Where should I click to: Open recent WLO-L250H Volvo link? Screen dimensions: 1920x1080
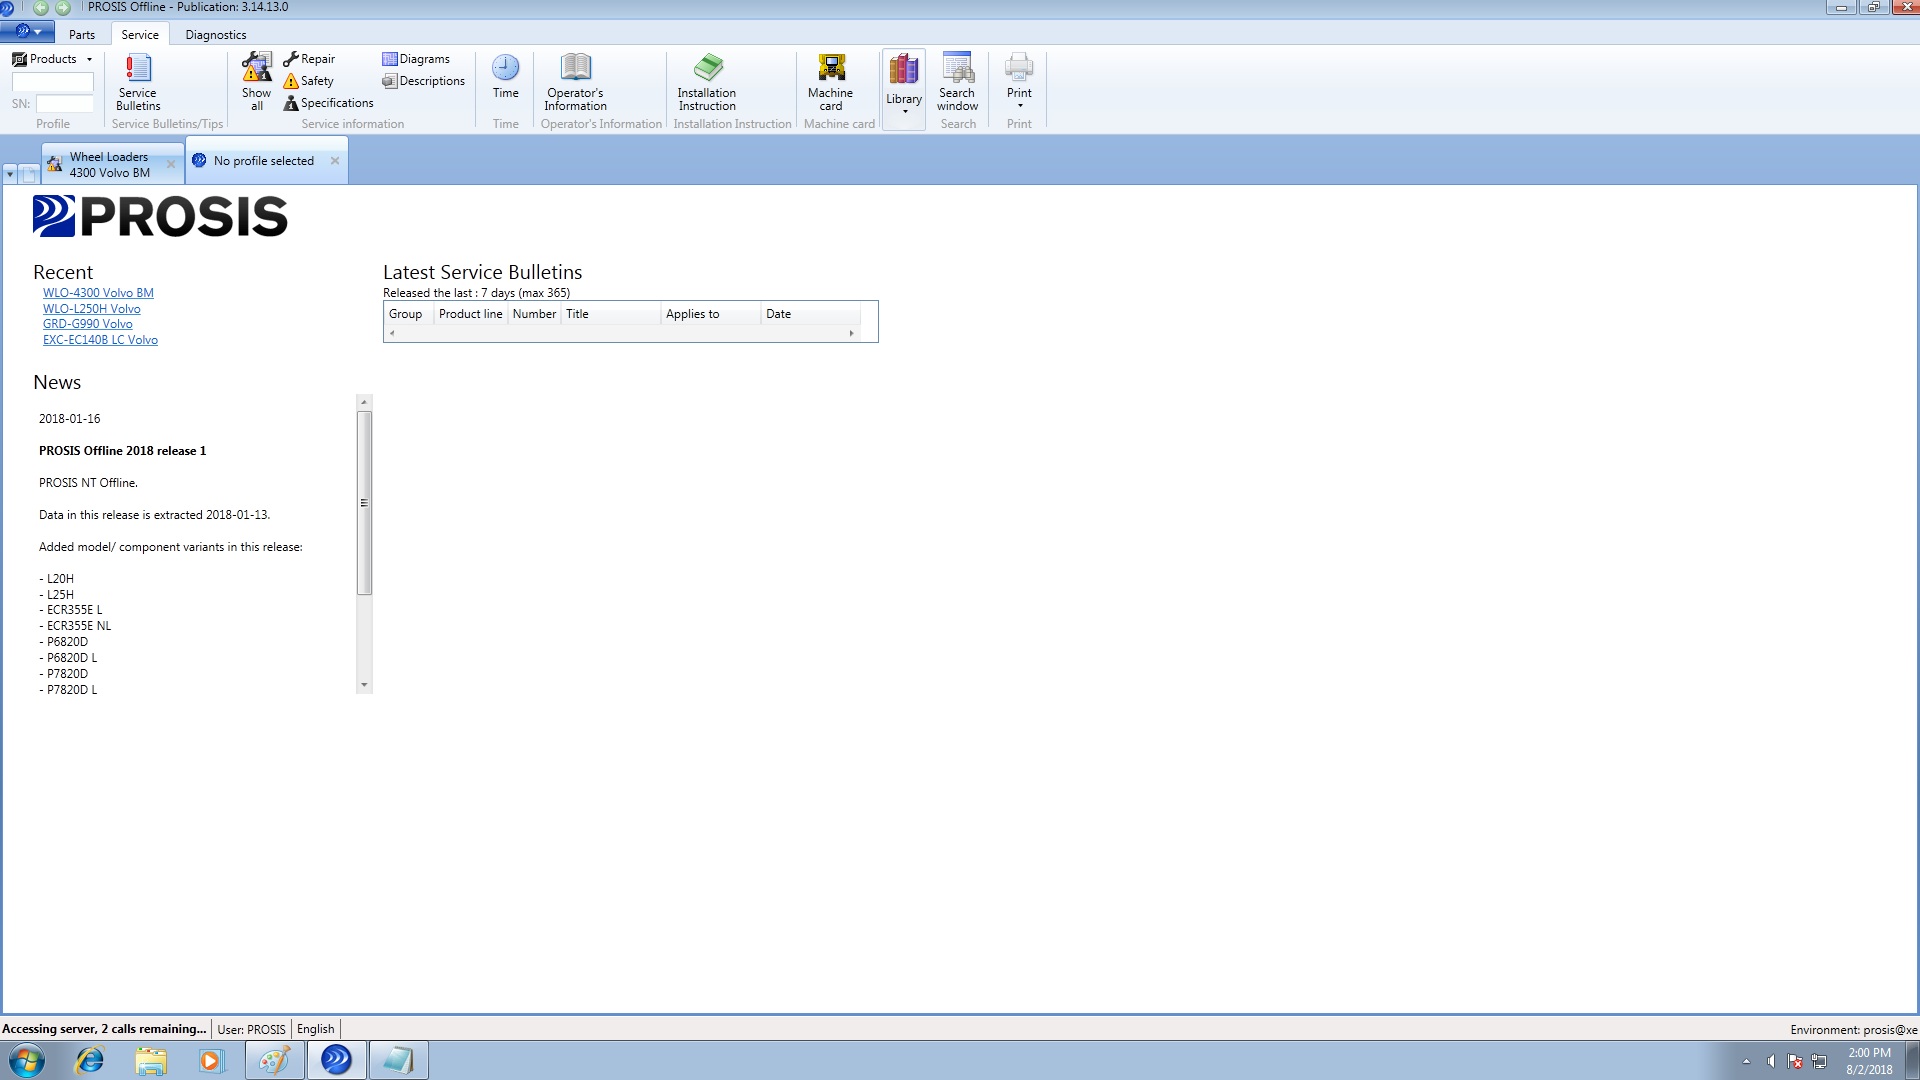pos(92,309)
